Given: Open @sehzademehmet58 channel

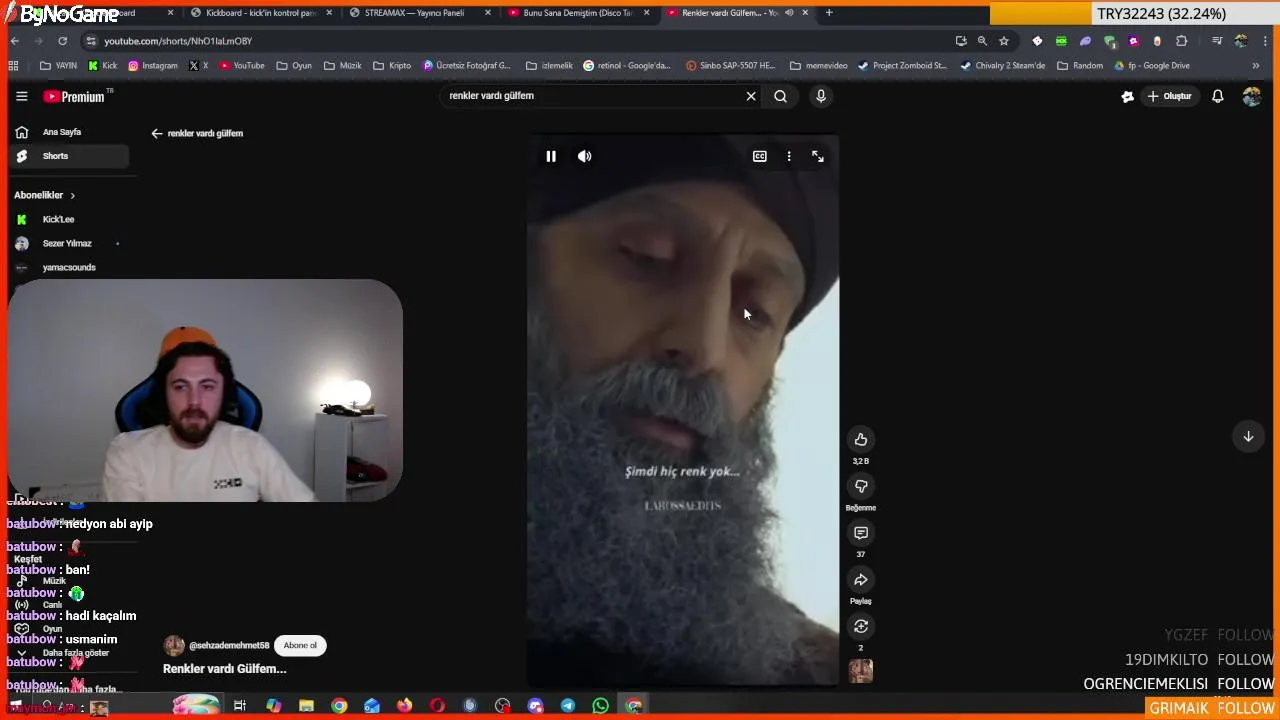Looking at the screenshot, I should pyautogui.click(x=229, y=645).
